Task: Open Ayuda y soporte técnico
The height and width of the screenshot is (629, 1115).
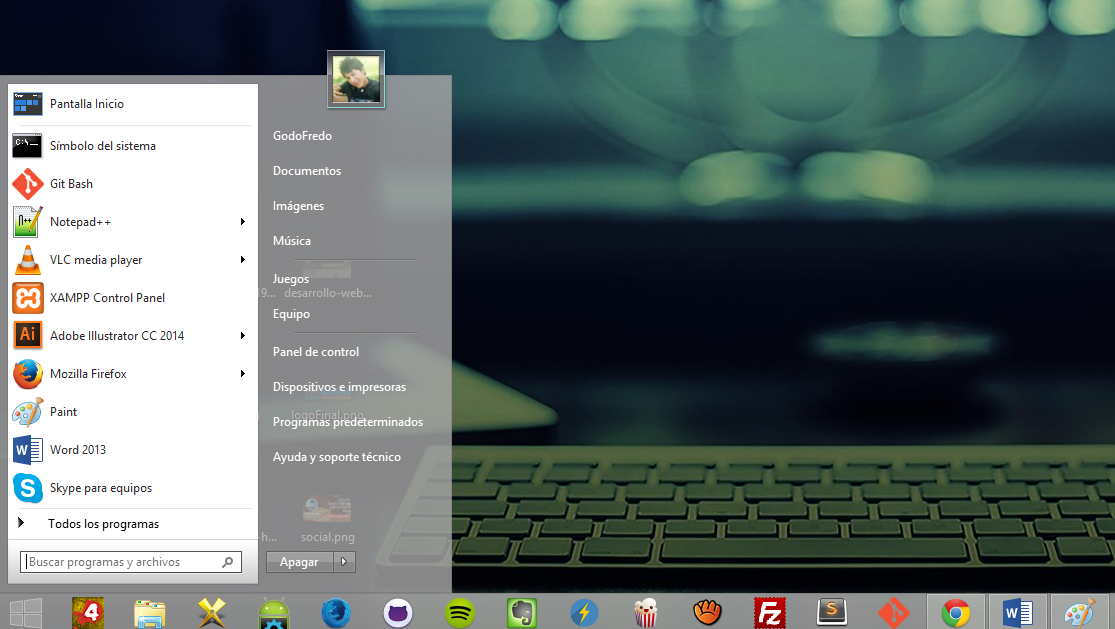Action: (337, 456)
